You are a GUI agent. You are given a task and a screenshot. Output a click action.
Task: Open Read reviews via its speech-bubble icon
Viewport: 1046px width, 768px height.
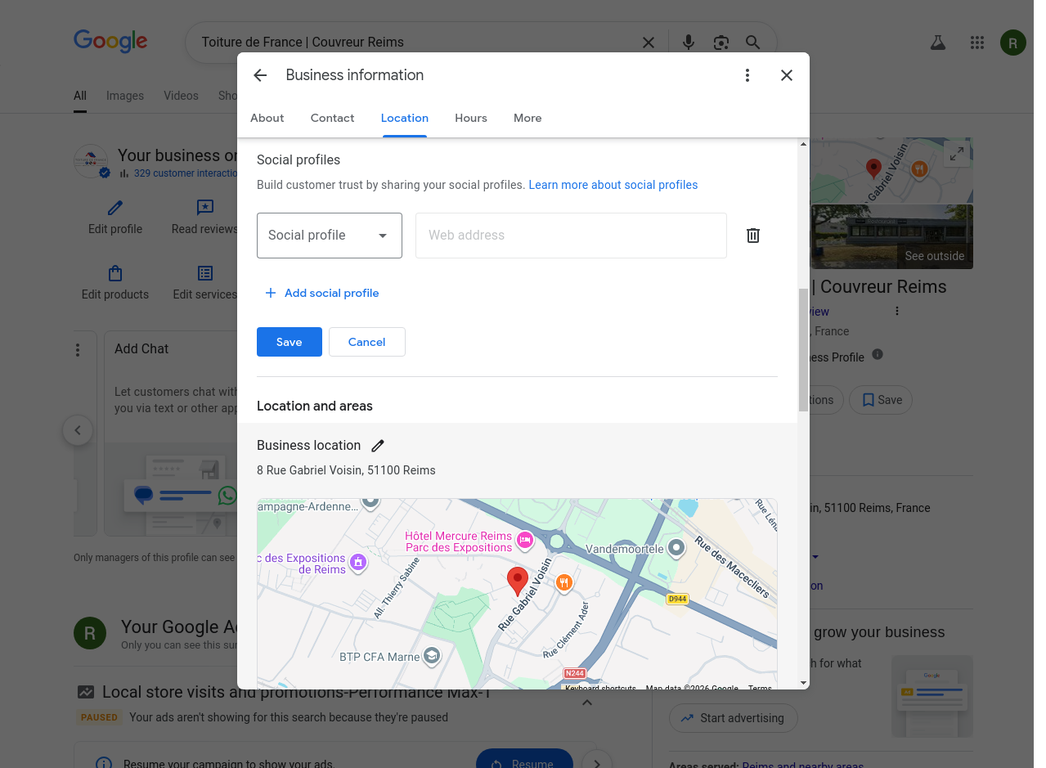(x=204, y=206)
